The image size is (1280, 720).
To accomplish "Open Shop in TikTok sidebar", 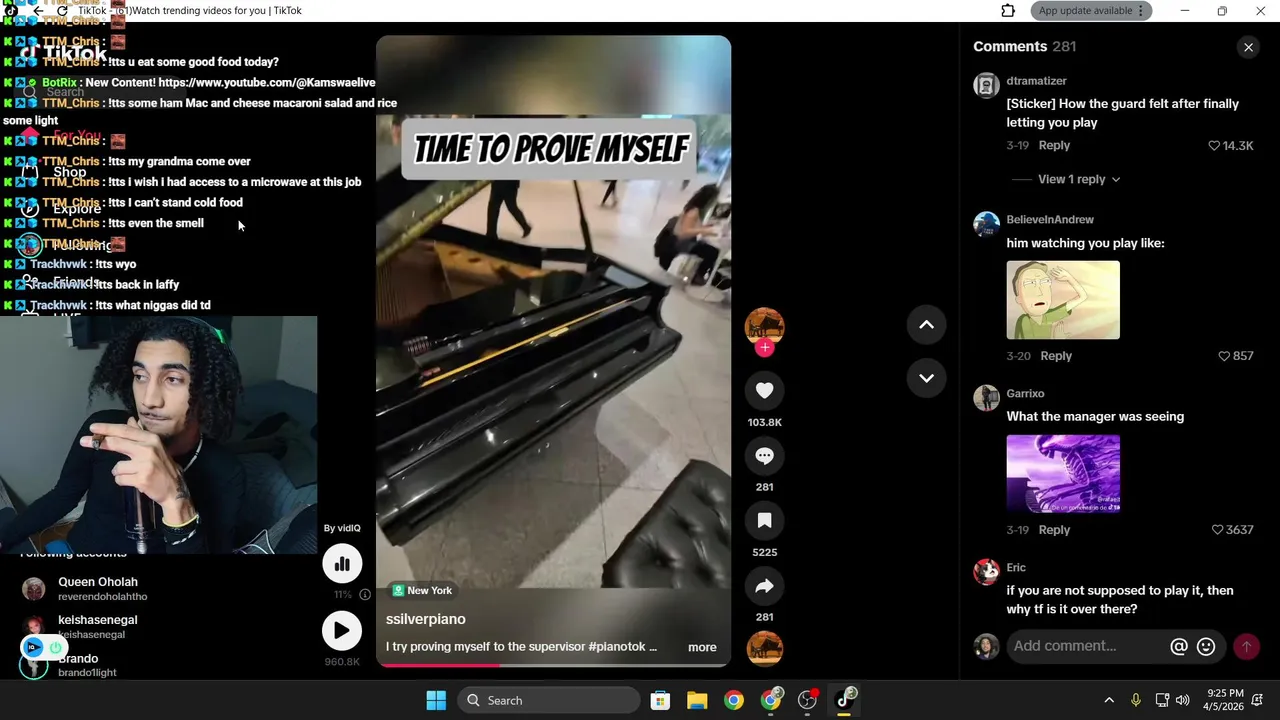I will (x=69, y=172).
